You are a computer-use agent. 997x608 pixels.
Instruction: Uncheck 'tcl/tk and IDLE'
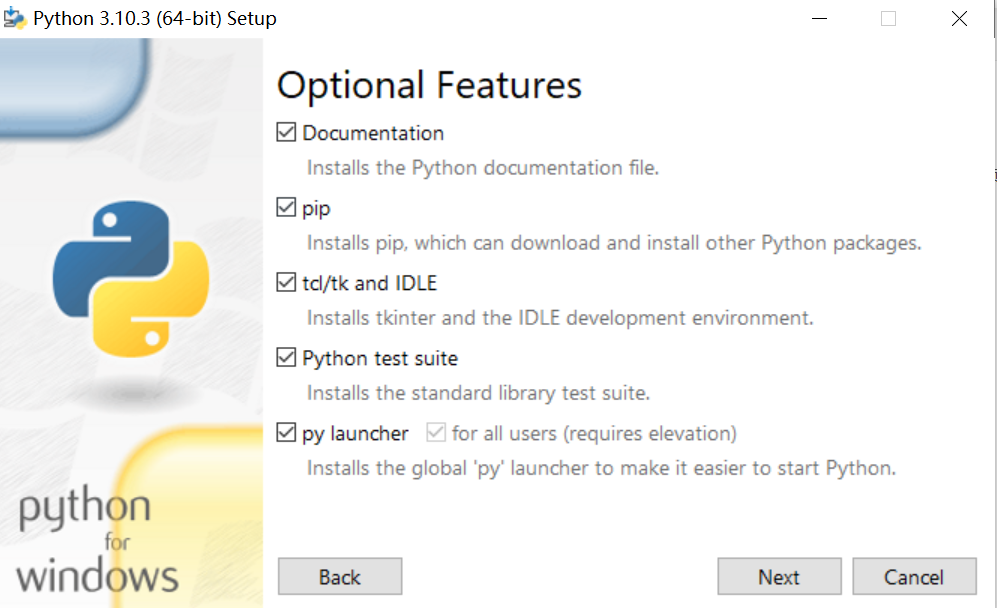point(287,282)
